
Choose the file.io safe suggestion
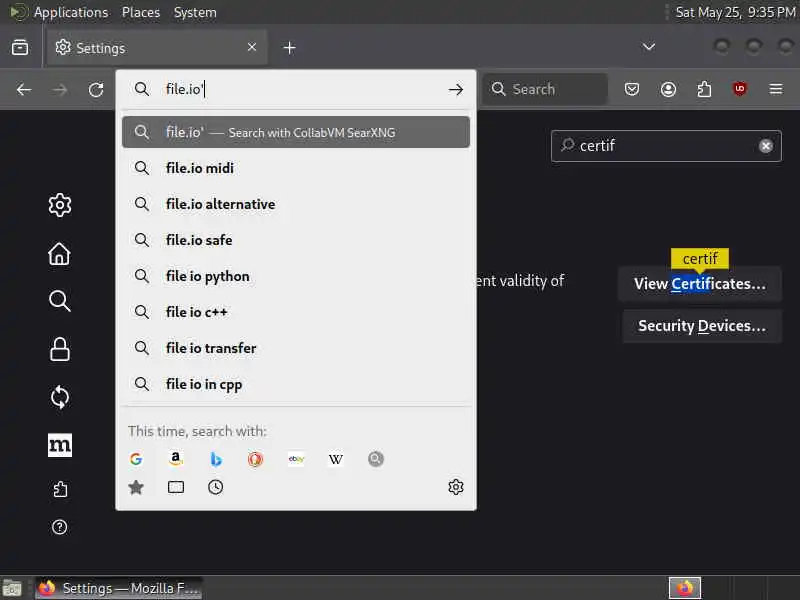pyautogui.click(x=296, y=240)
